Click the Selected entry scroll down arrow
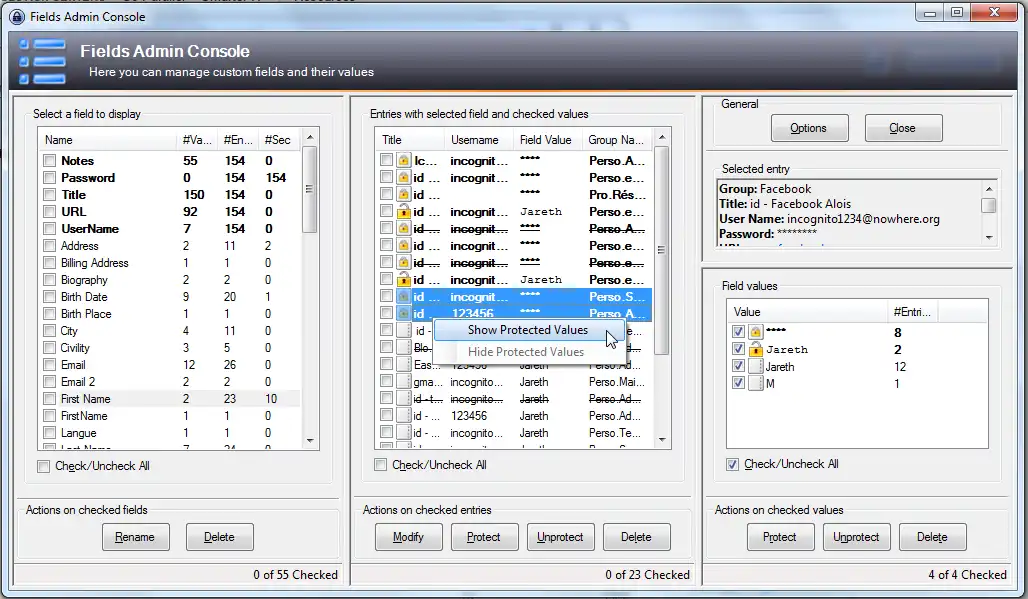Image resolution: width=1028 pixels, height=599 pixels. coord(989,237)
